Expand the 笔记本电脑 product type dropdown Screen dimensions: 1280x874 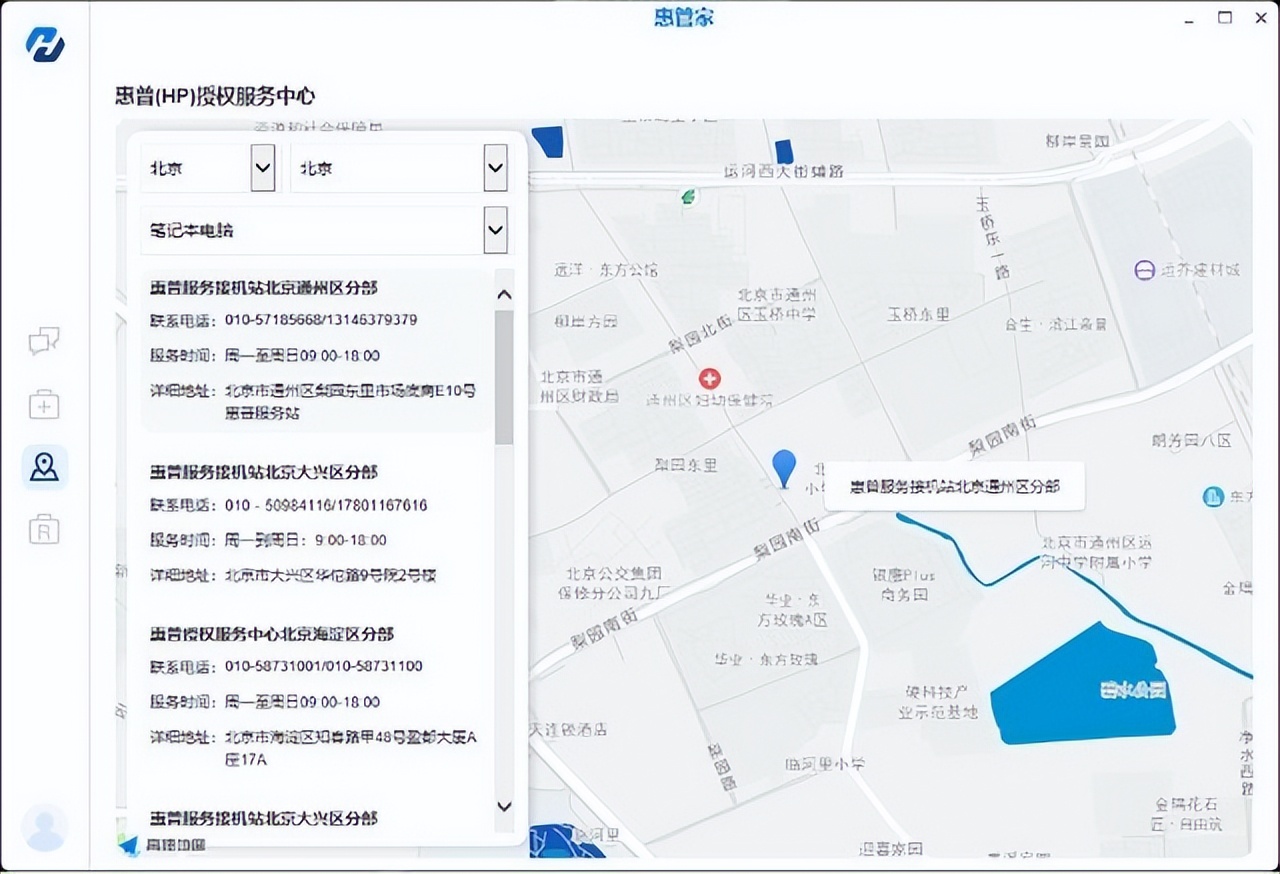click(x=325, y=230)
